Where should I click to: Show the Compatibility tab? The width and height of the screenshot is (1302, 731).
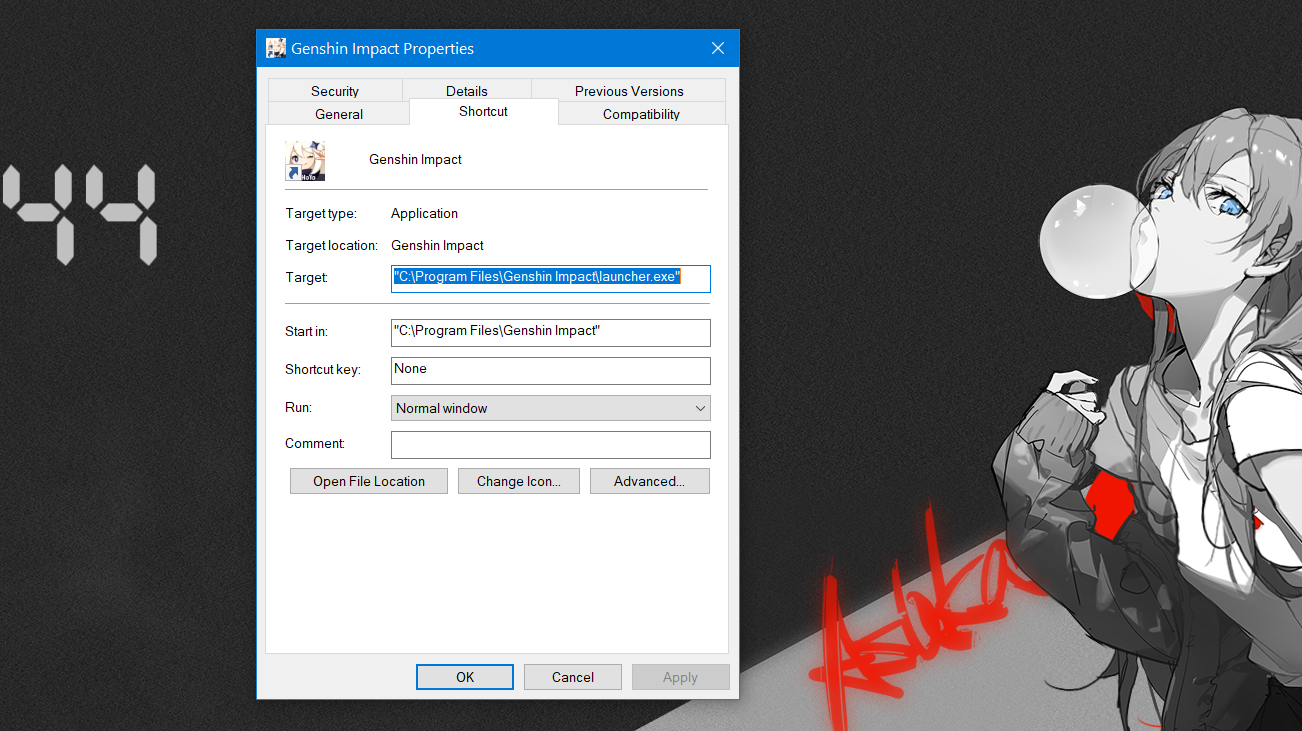pyautogui.click(x=641, y=114)
